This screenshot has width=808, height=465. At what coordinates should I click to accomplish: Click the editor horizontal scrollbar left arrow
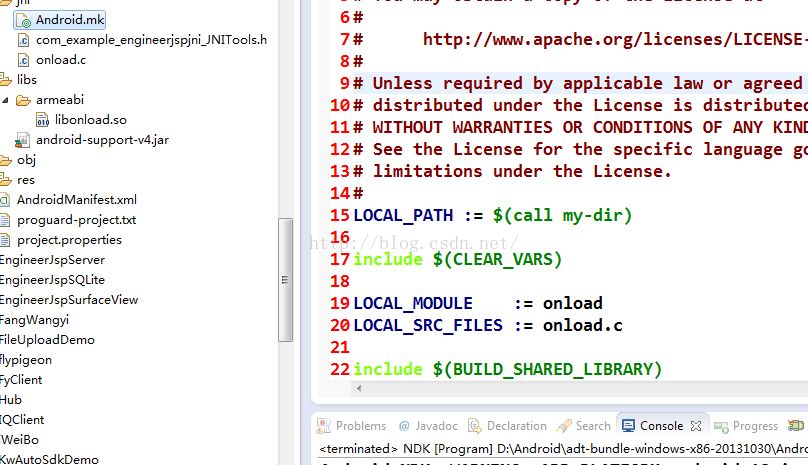[x=359, y=388]
